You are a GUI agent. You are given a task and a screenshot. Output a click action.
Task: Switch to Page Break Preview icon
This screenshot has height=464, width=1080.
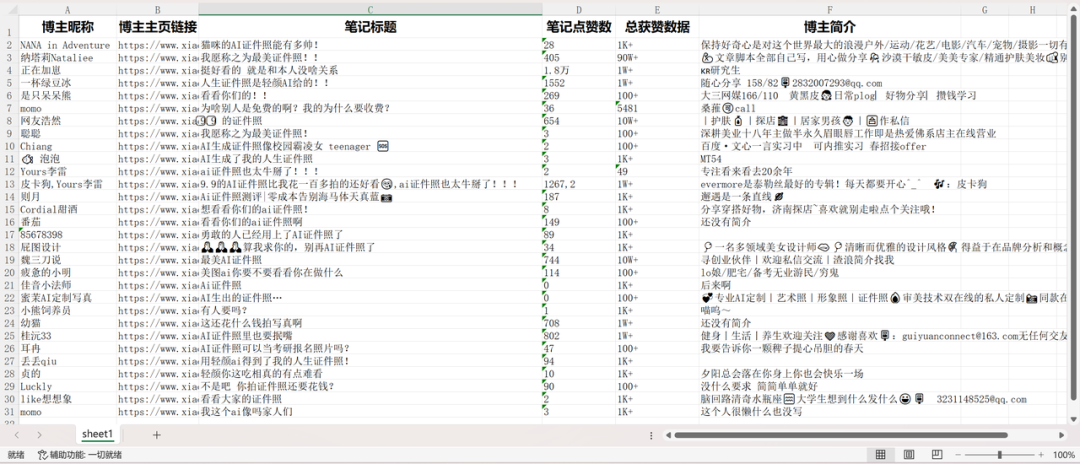937,455
